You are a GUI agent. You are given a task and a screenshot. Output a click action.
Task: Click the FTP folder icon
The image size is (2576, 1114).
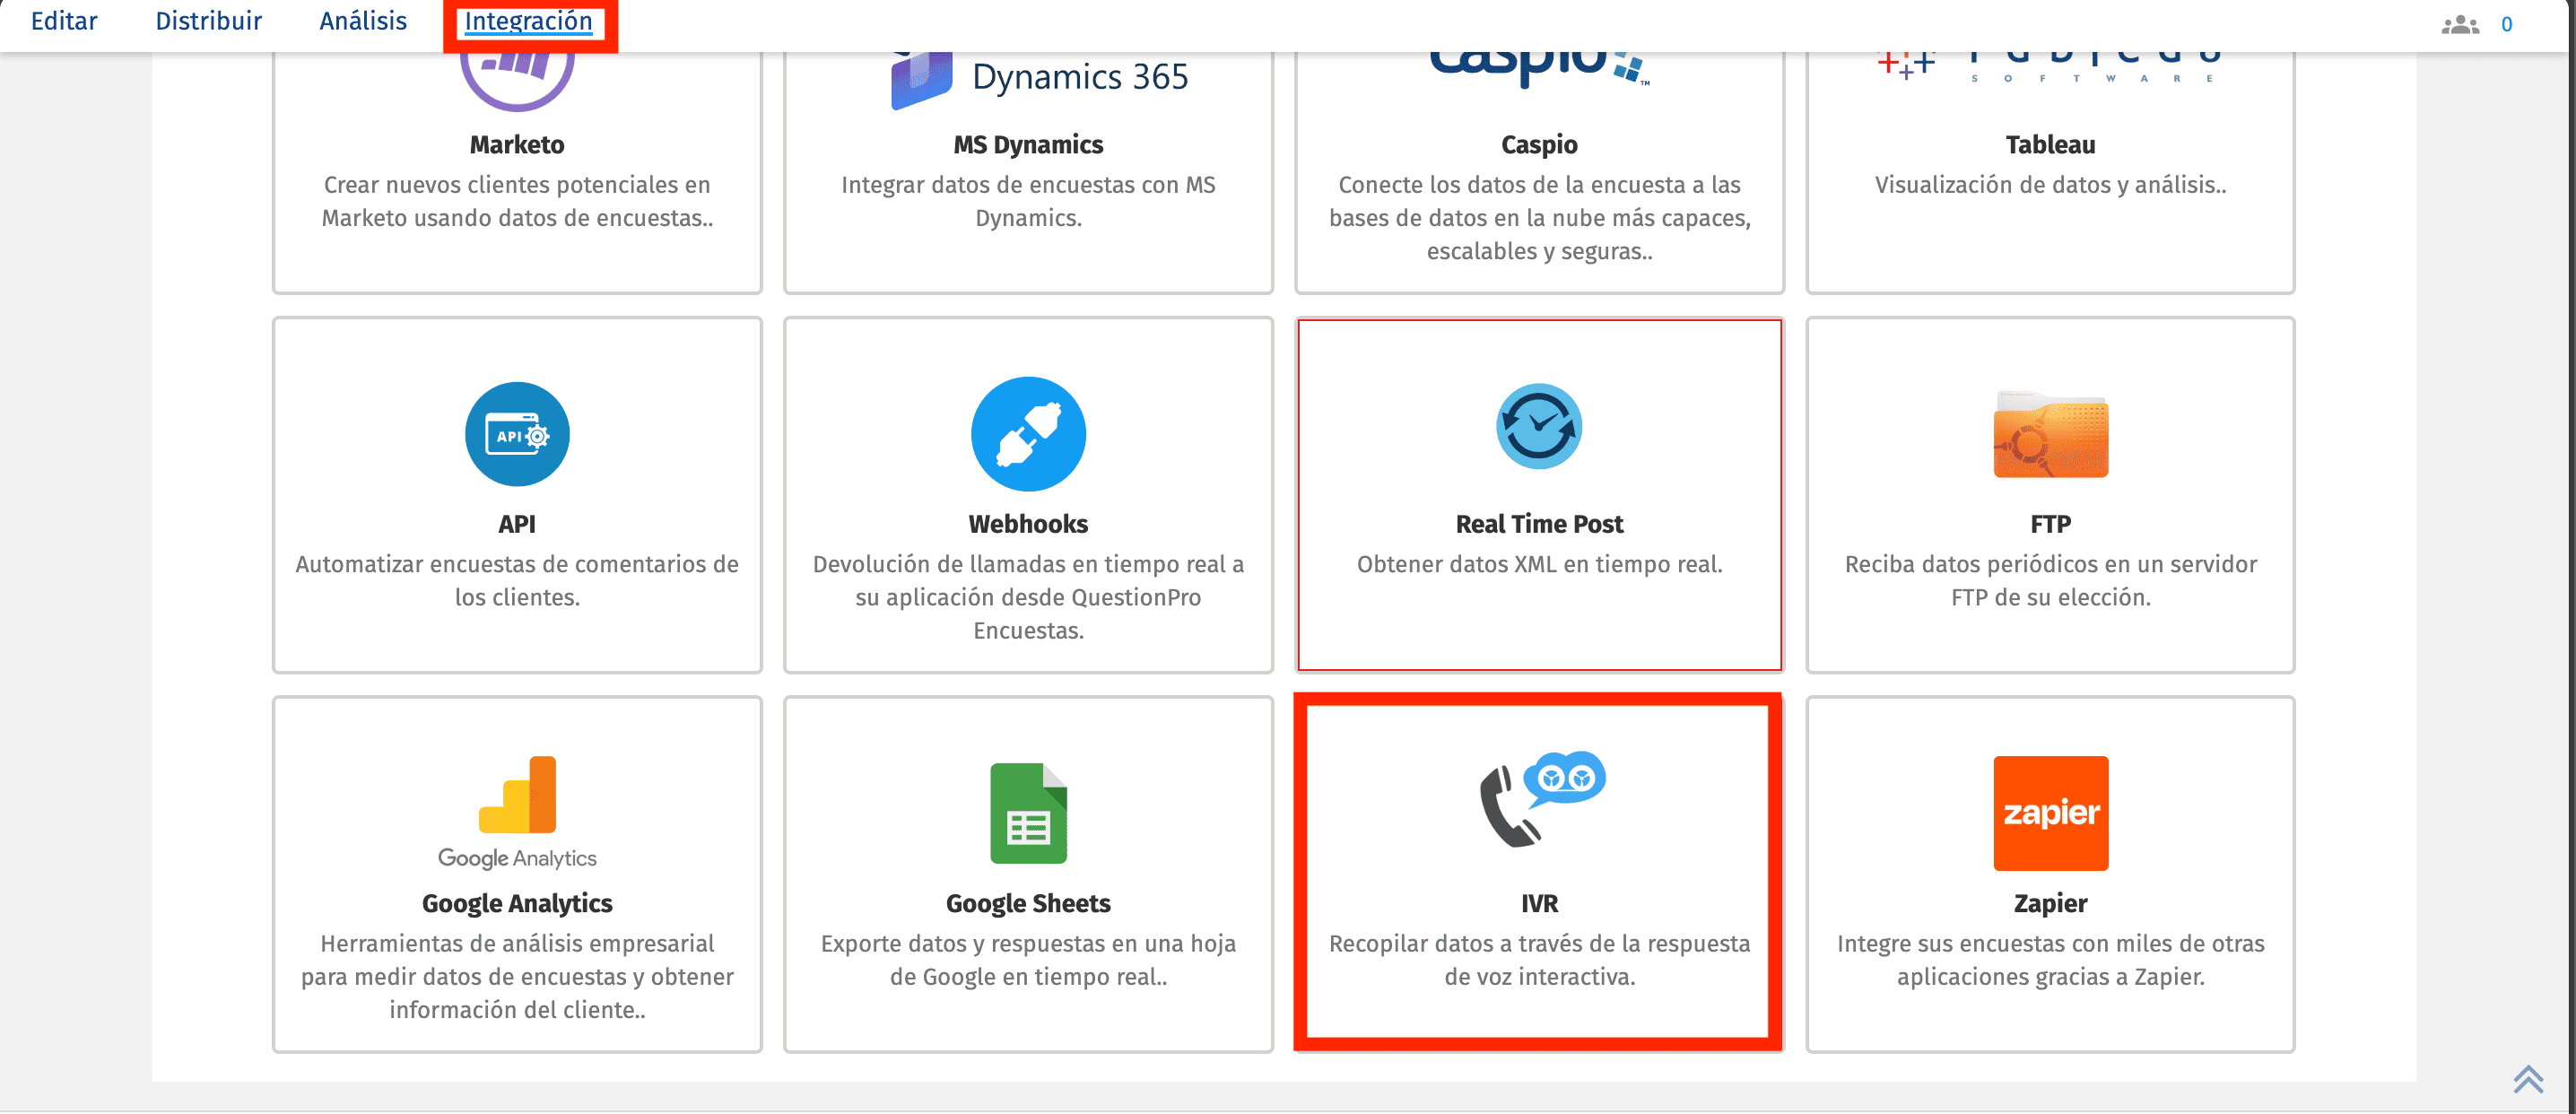(x=2050, y=434)
